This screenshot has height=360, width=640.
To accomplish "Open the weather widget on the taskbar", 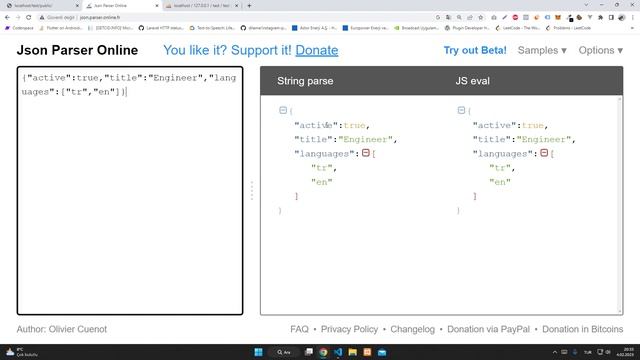I will click(21, 352).
